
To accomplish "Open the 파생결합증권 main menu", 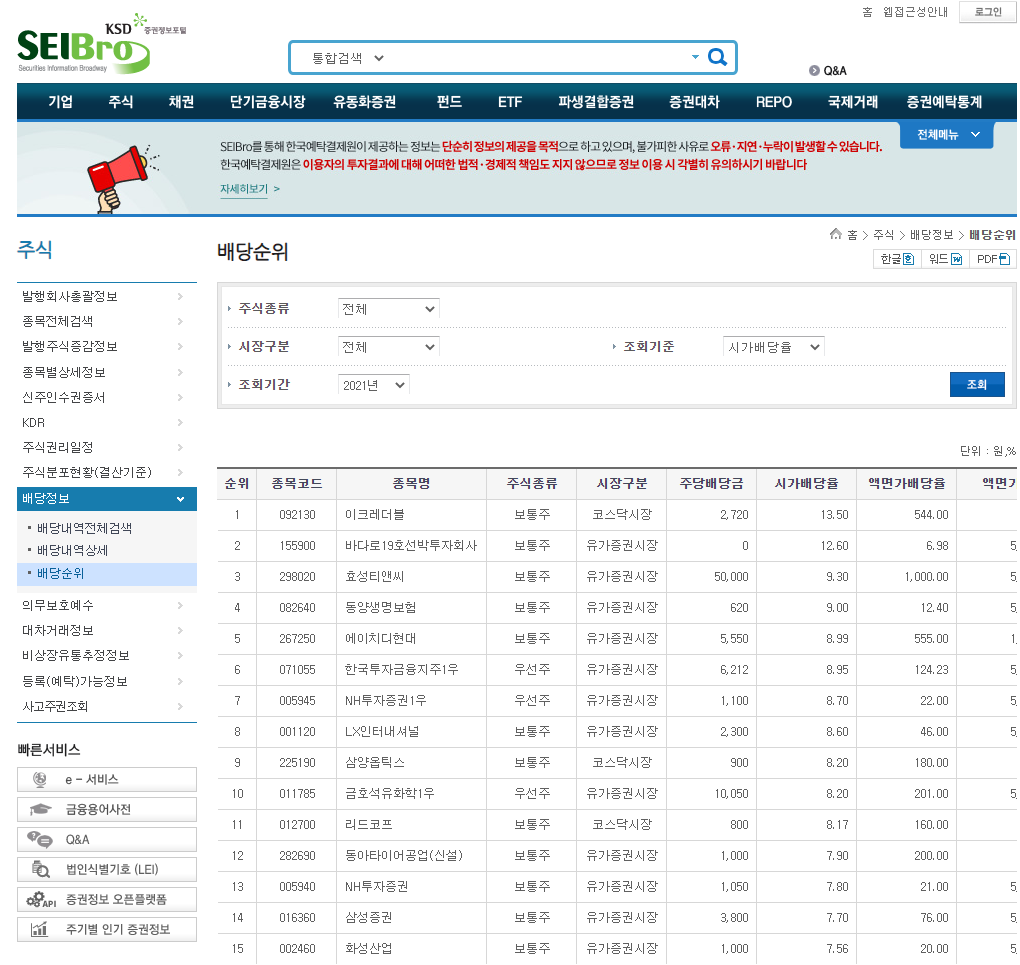I will click(596, 102).
